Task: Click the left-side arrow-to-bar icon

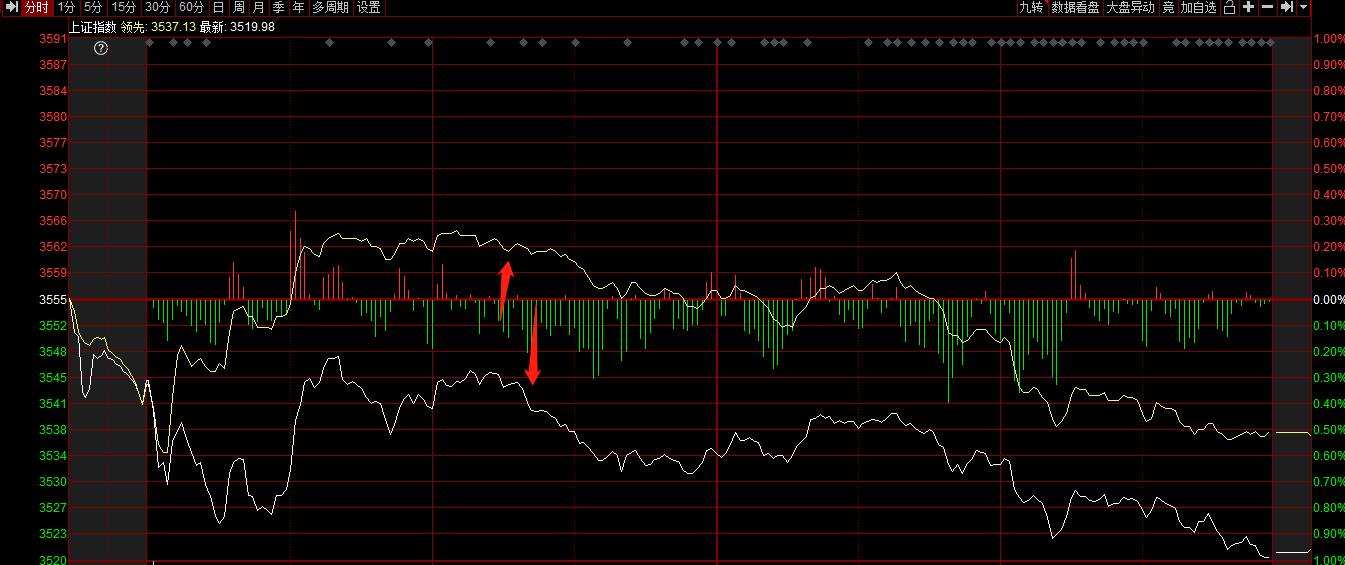Action: click(11, 7)
